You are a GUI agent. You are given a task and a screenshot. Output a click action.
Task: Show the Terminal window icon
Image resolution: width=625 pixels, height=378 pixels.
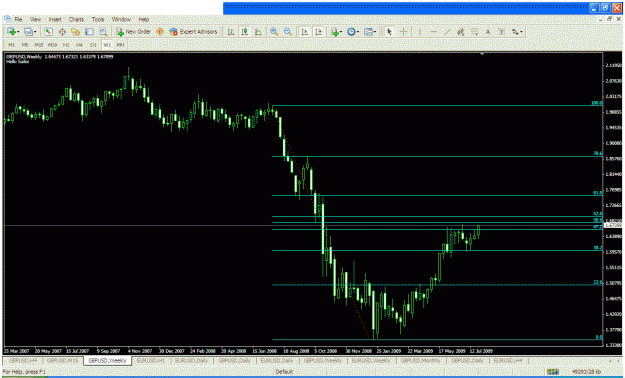coord(89,32)
